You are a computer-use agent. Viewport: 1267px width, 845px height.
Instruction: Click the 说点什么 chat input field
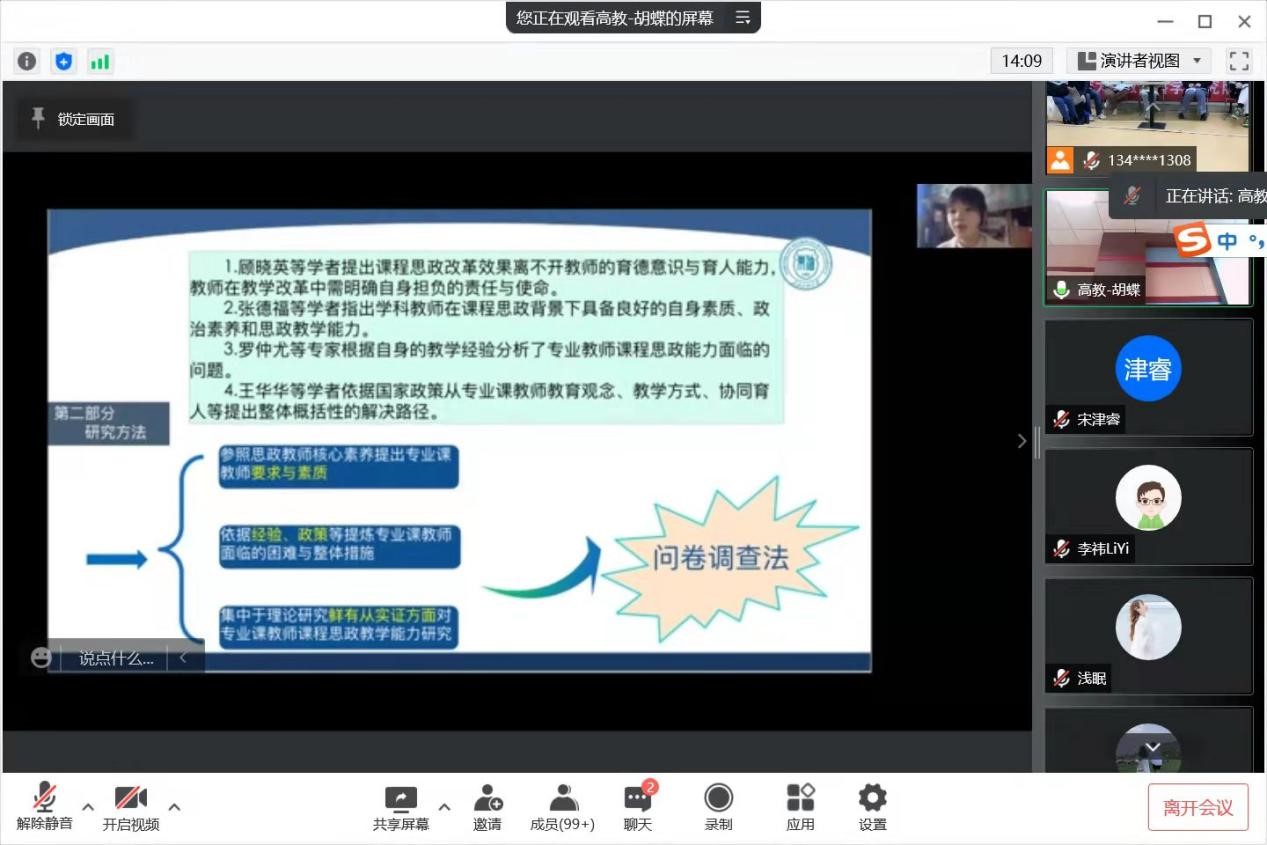pos(116,658)
